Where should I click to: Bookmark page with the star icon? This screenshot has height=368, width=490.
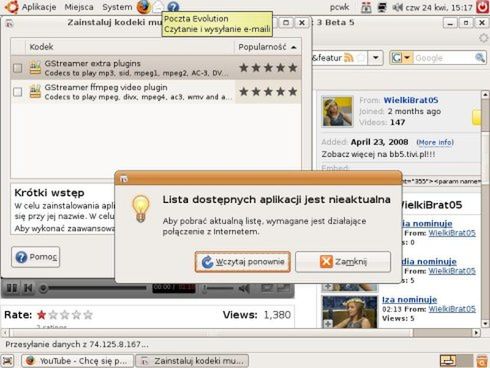361,58
